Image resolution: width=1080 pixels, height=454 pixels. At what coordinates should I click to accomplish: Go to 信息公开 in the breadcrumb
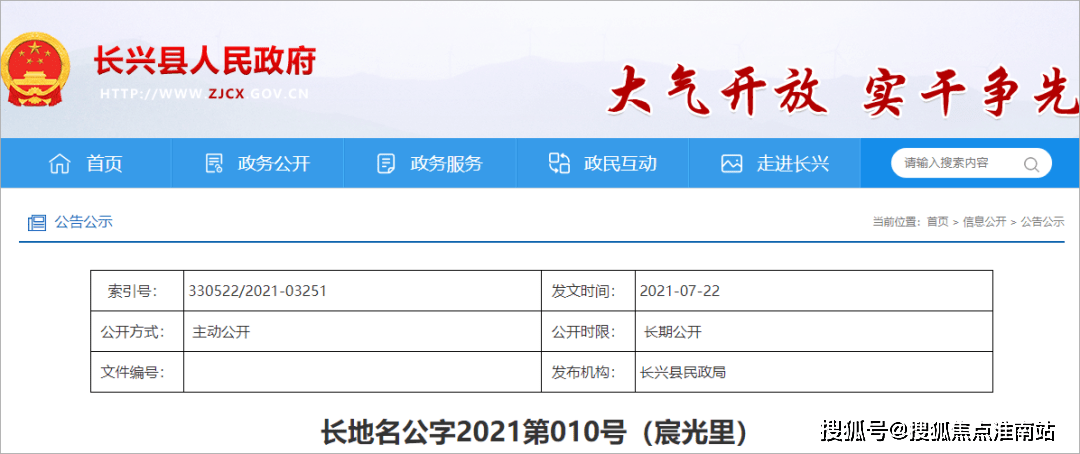(984, 222)
